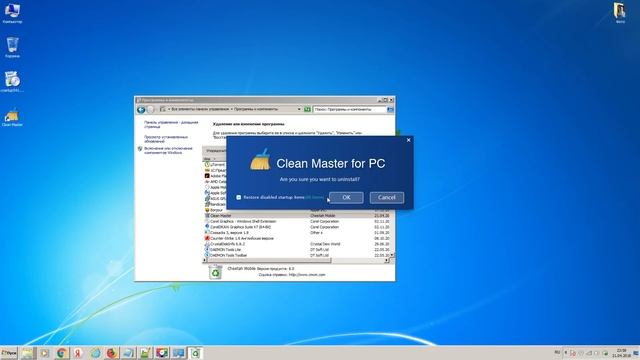Confirm uninstall with the OK button
The image size is (640, 360).
(346, 198)
